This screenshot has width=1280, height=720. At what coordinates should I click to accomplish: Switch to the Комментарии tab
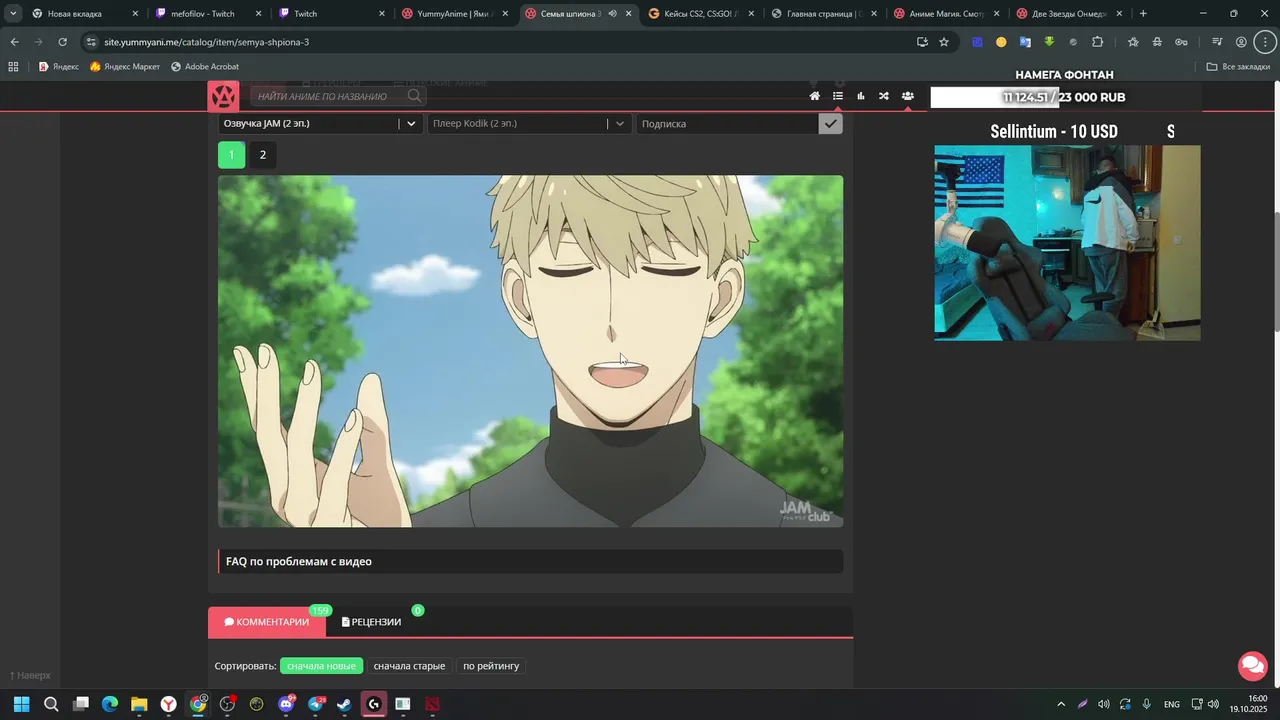(267, 622)
